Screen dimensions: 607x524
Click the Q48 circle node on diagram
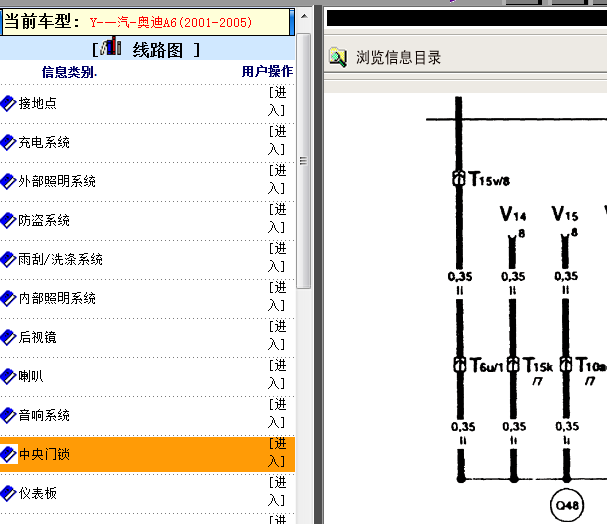coord(567,505)
